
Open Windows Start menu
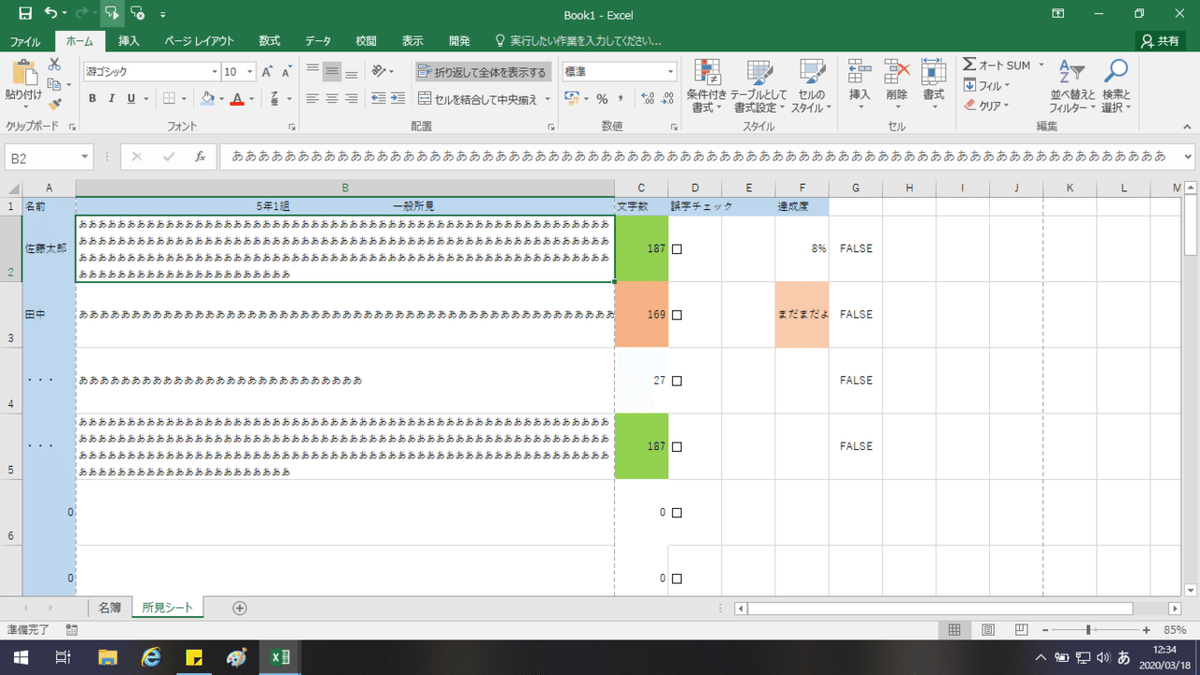click(20, 657)
